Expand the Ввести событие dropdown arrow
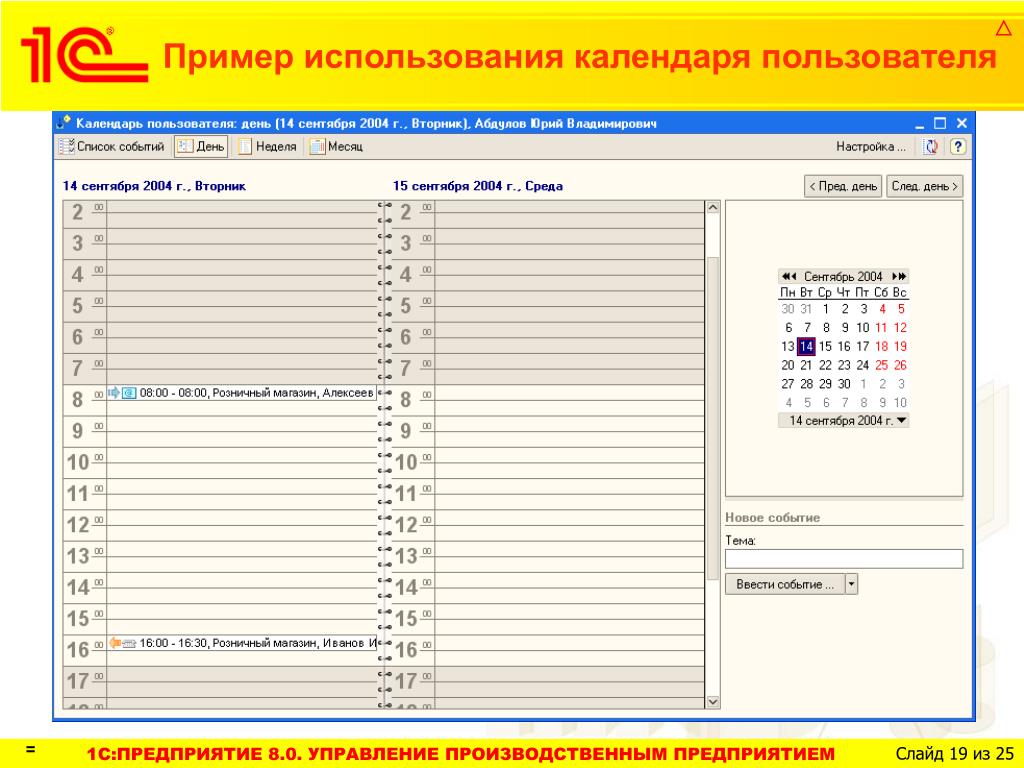The height and width of the screenshot is (768, 1024). point(851,584)
